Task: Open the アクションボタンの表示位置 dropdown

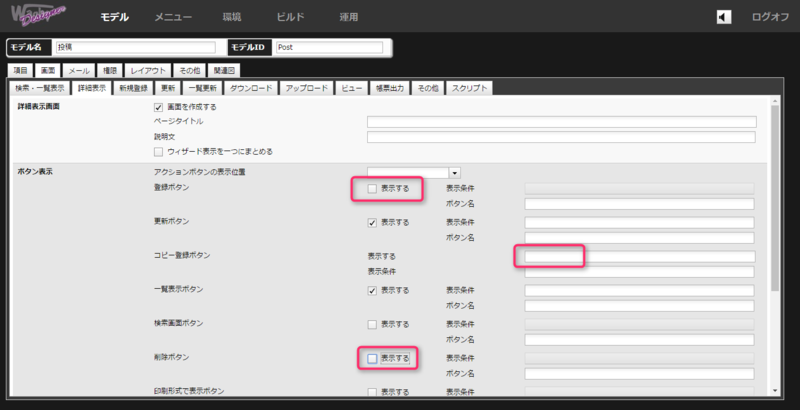Action: [455, 173]
